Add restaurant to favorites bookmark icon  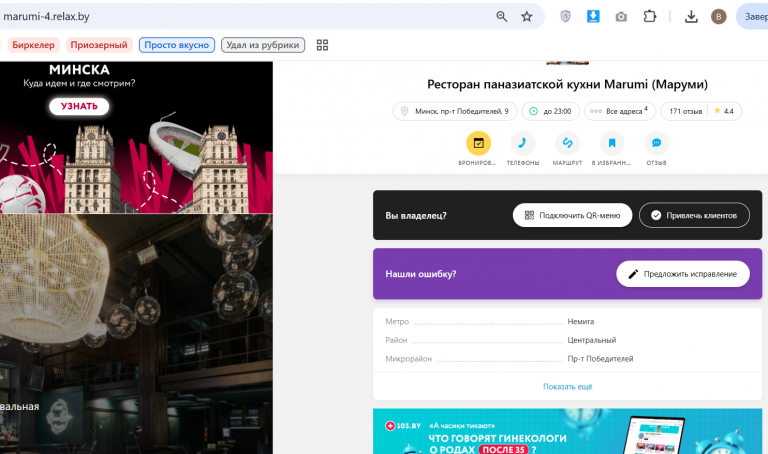coord(612,143)
